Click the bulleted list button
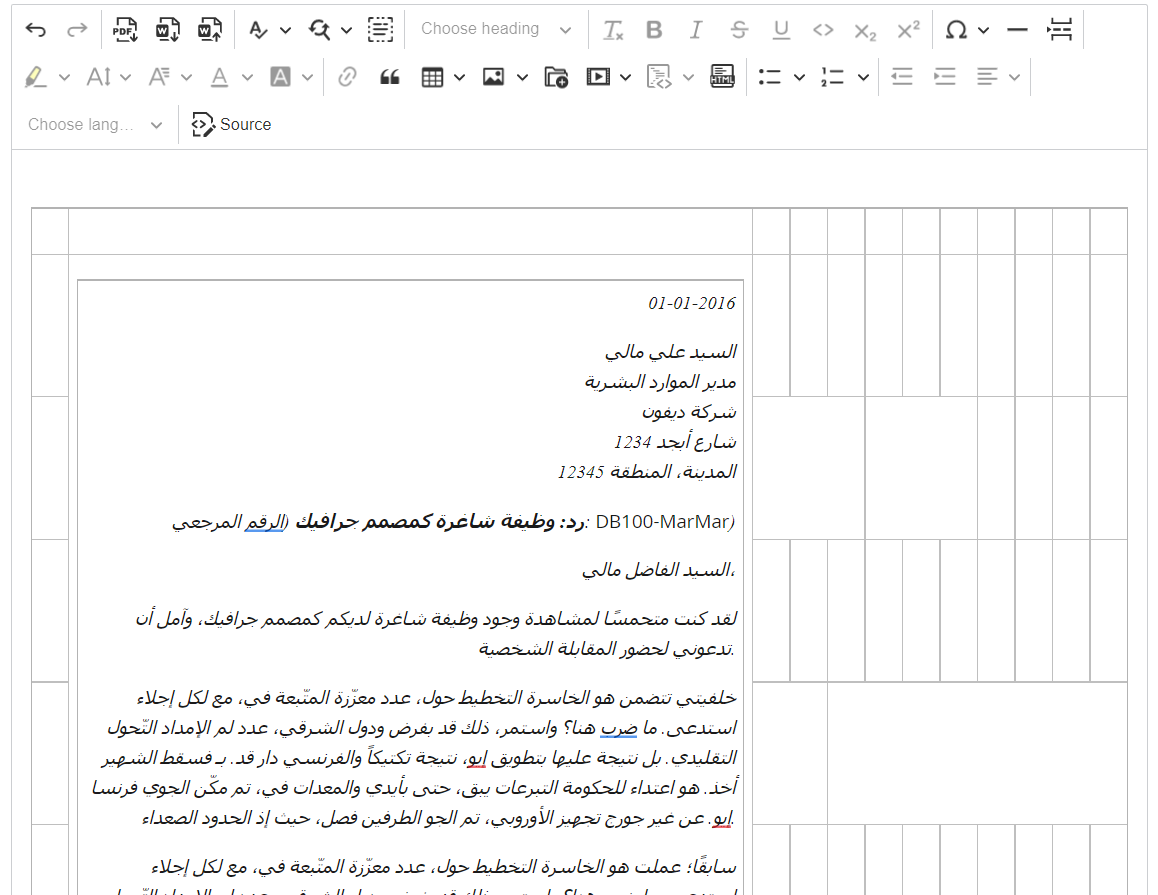1158x895 pixels. 769,77
